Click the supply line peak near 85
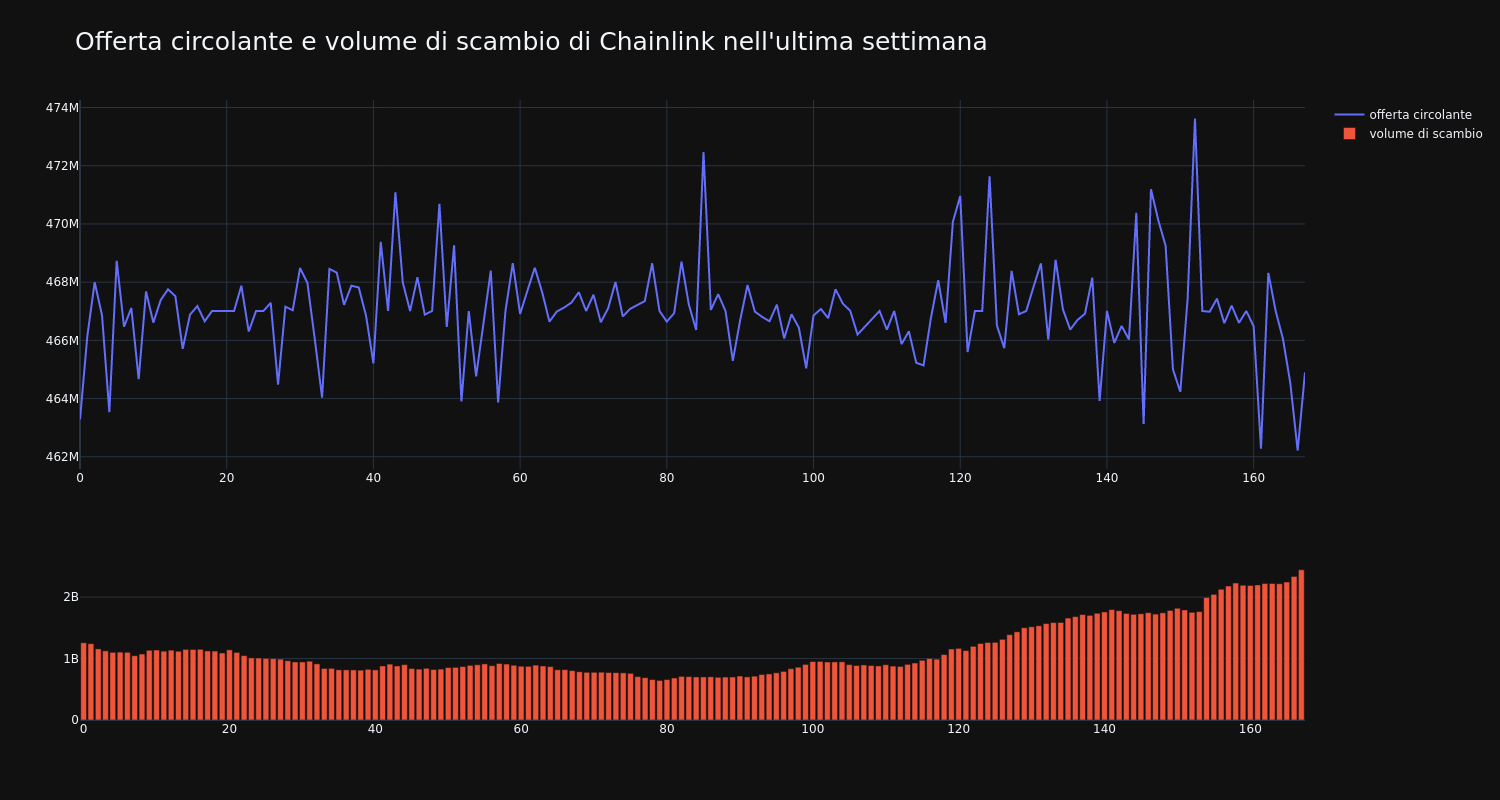This screenshot has width=1500, height=800. 703,153
